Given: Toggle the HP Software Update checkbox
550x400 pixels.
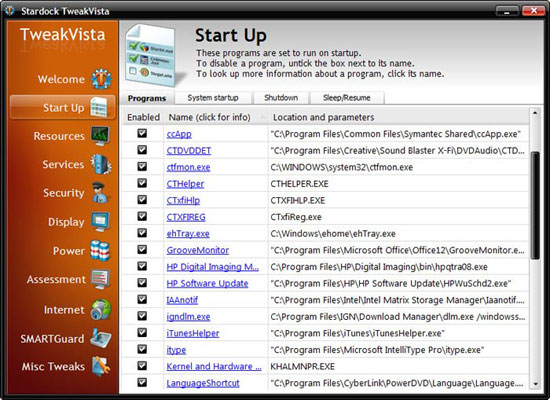Looking at the screenshot, I should click(x=142, y=283).
